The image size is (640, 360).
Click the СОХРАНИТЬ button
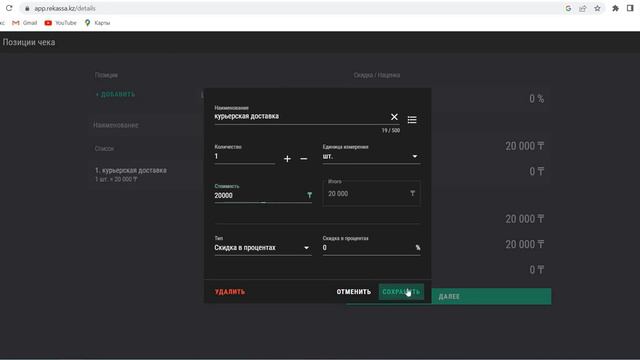(401, 292)
